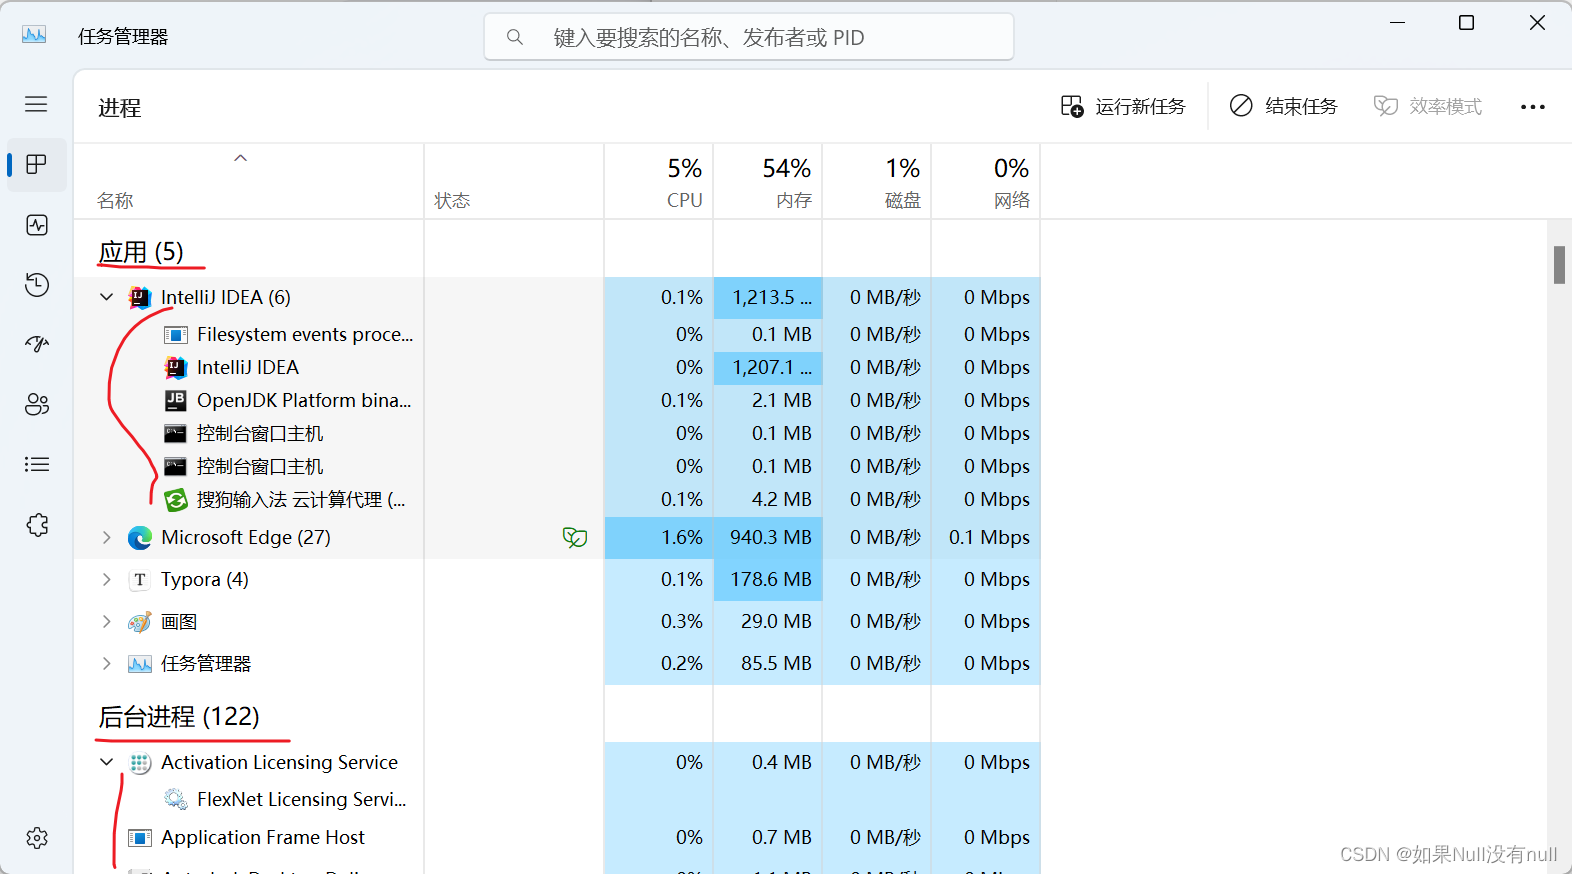Select the Processes sidebar icon
The width and height of the screenshot is (1572, 874).
click(x=37, y=164)
